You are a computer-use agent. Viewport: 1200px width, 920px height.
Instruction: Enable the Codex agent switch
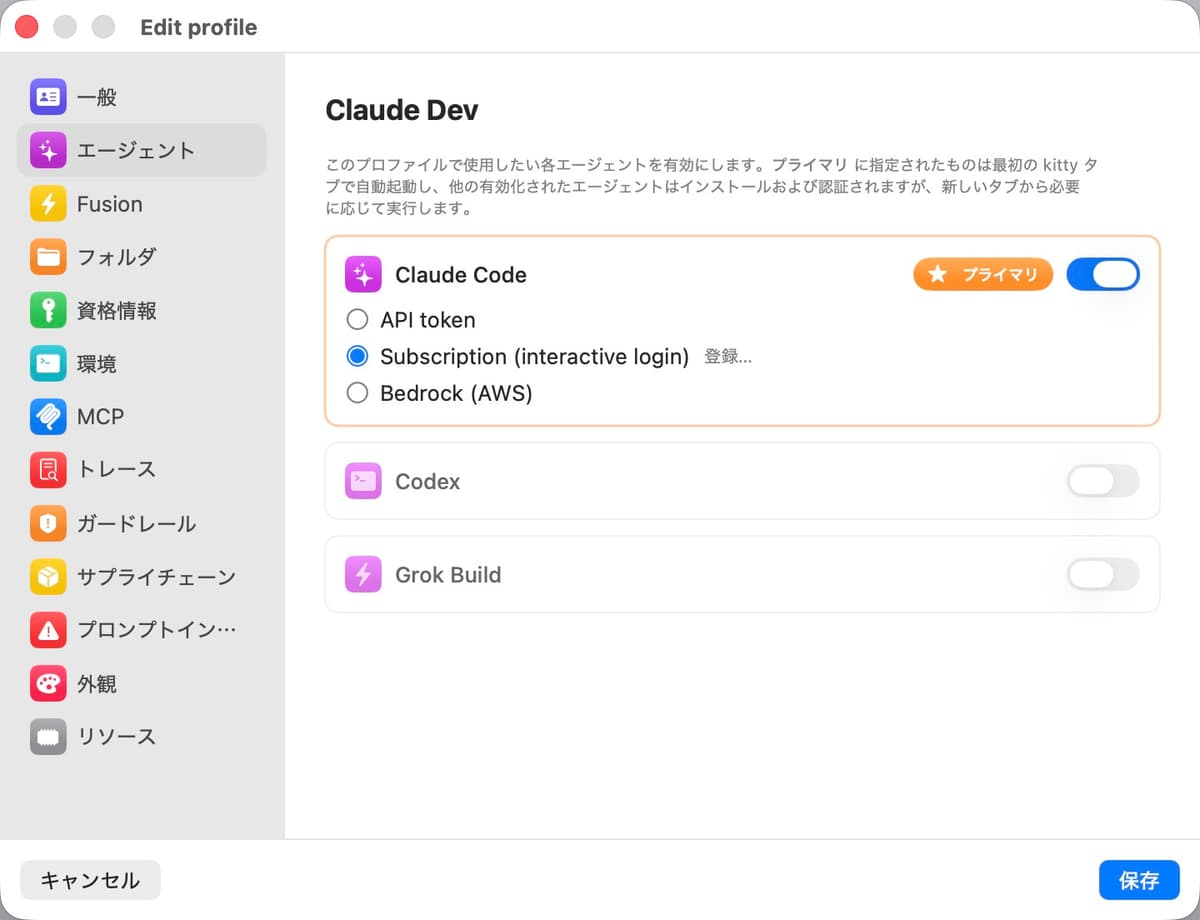1103,481
